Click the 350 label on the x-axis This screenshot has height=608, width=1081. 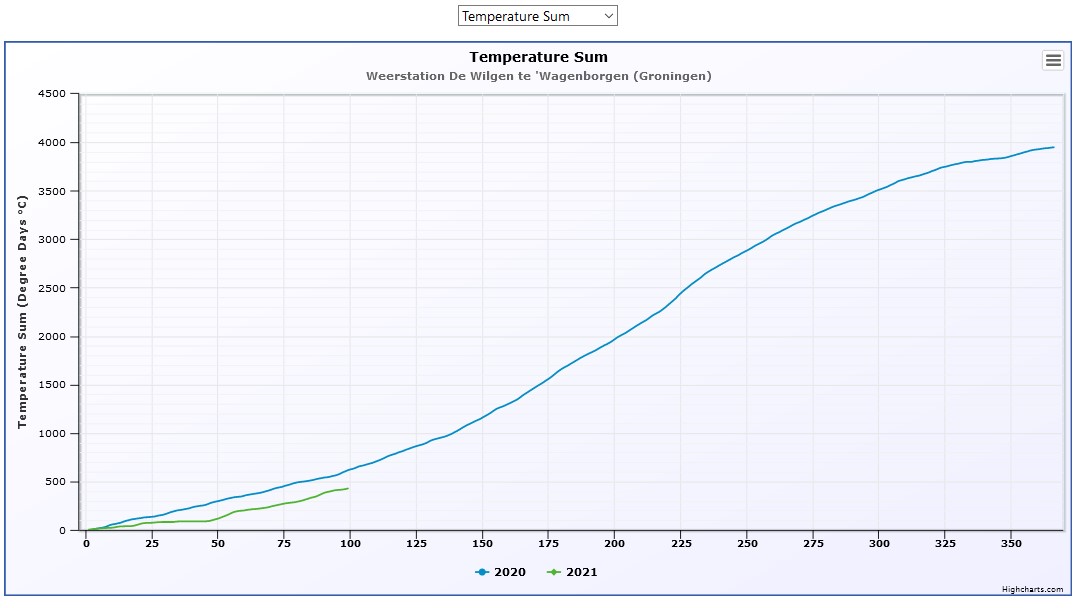tap(1010, 543)
